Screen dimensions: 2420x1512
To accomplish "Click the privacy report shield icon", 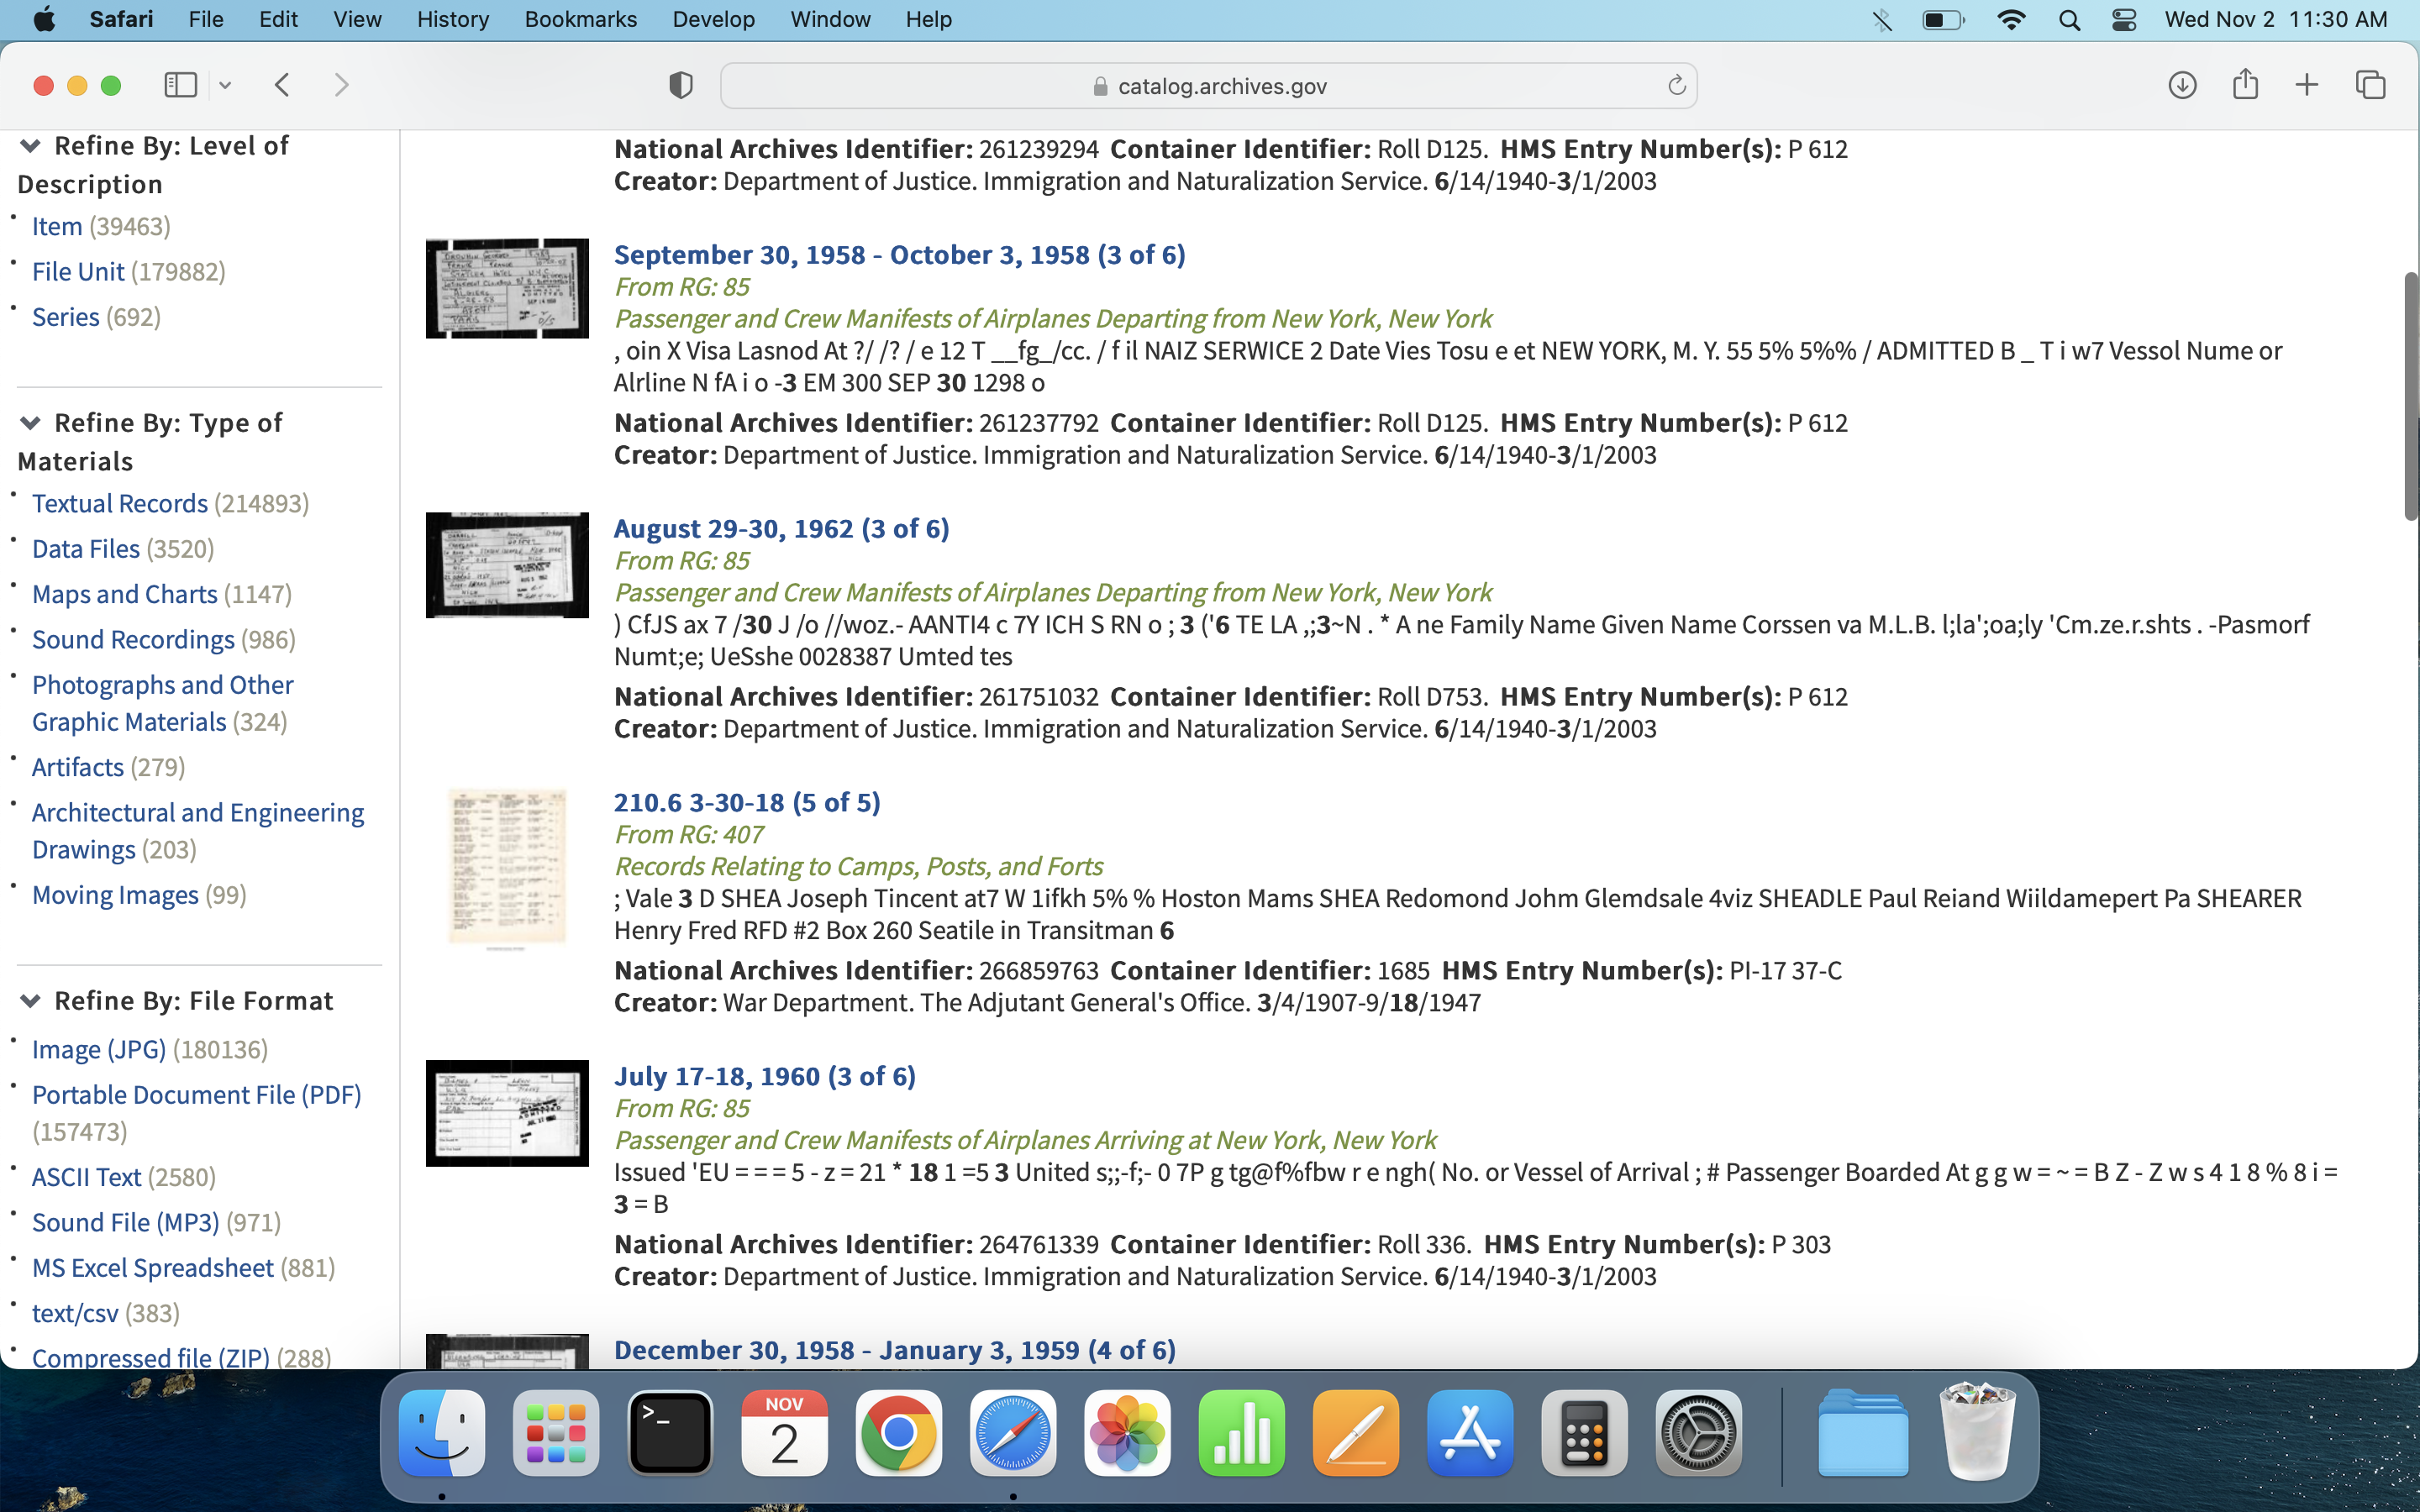I will coord(680,86).
